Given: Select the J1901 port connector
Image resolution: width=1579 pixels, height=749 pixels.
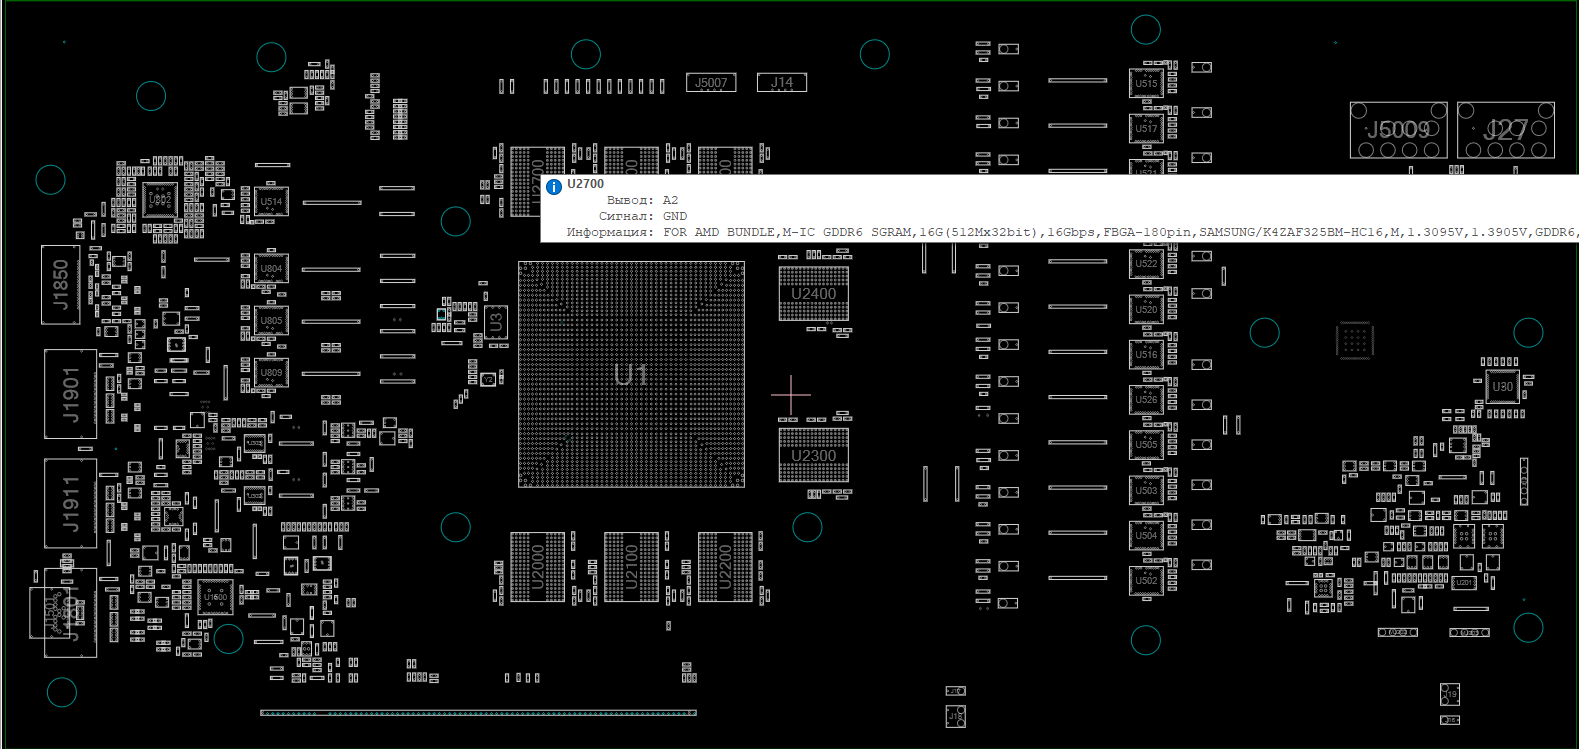Looking at the screenshot, I should pos(71,394).
